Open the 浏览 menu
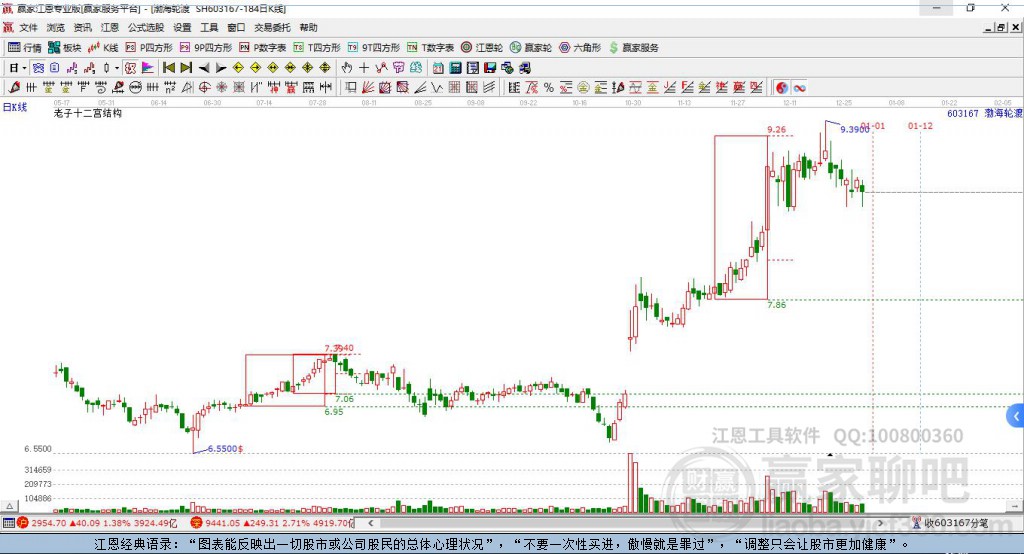The height and width of the screenshot is (554, 1024). (56, 27)
